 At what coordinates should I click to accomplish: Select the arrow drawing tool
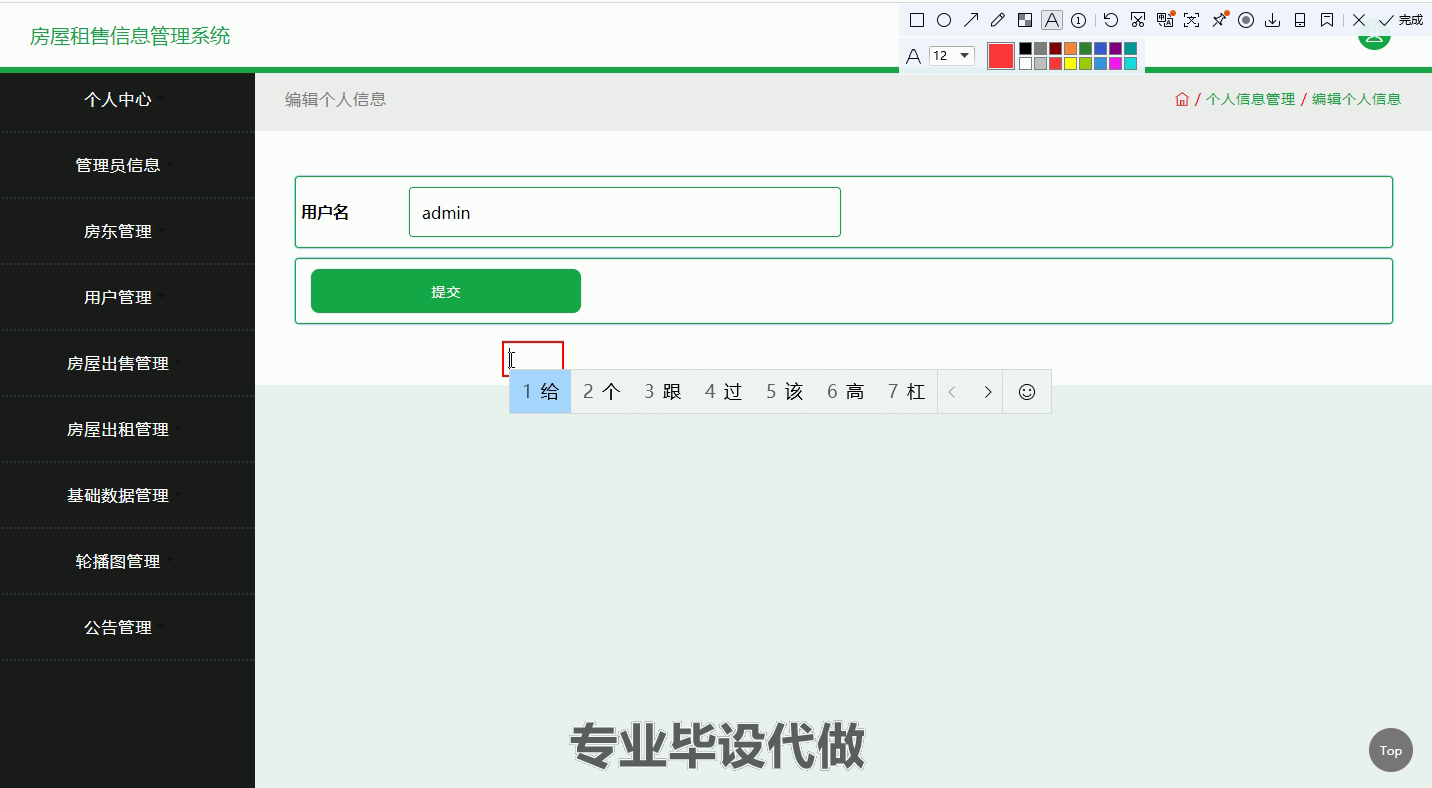point(970,20)
